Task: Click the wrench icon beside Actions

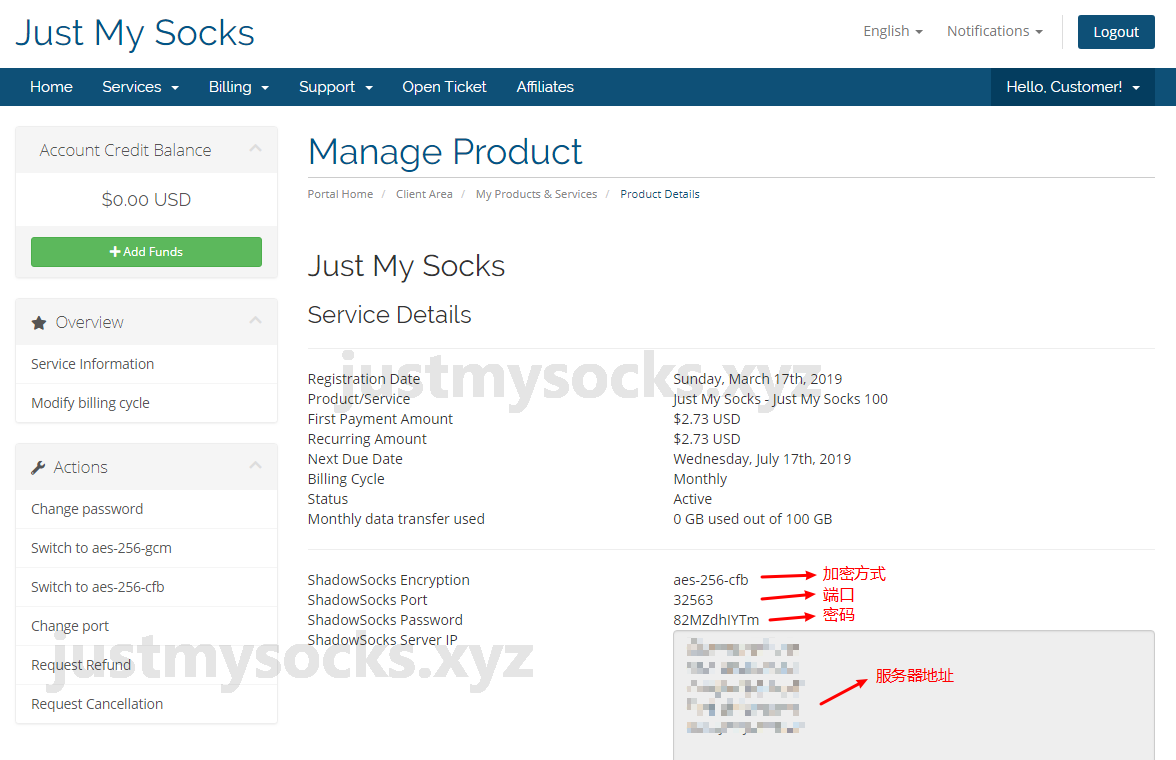Action: [38, 467]
